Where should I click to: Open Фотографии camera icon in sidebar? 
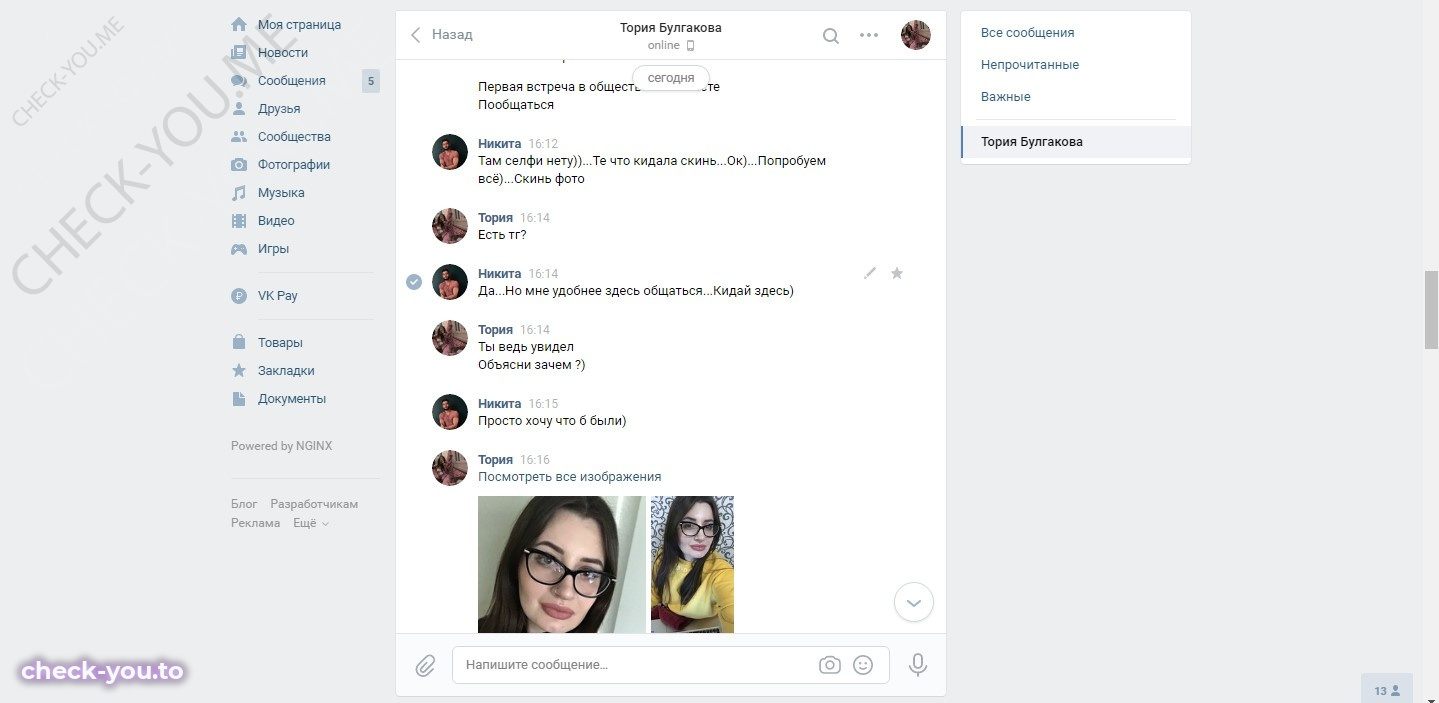click(239, 164)
